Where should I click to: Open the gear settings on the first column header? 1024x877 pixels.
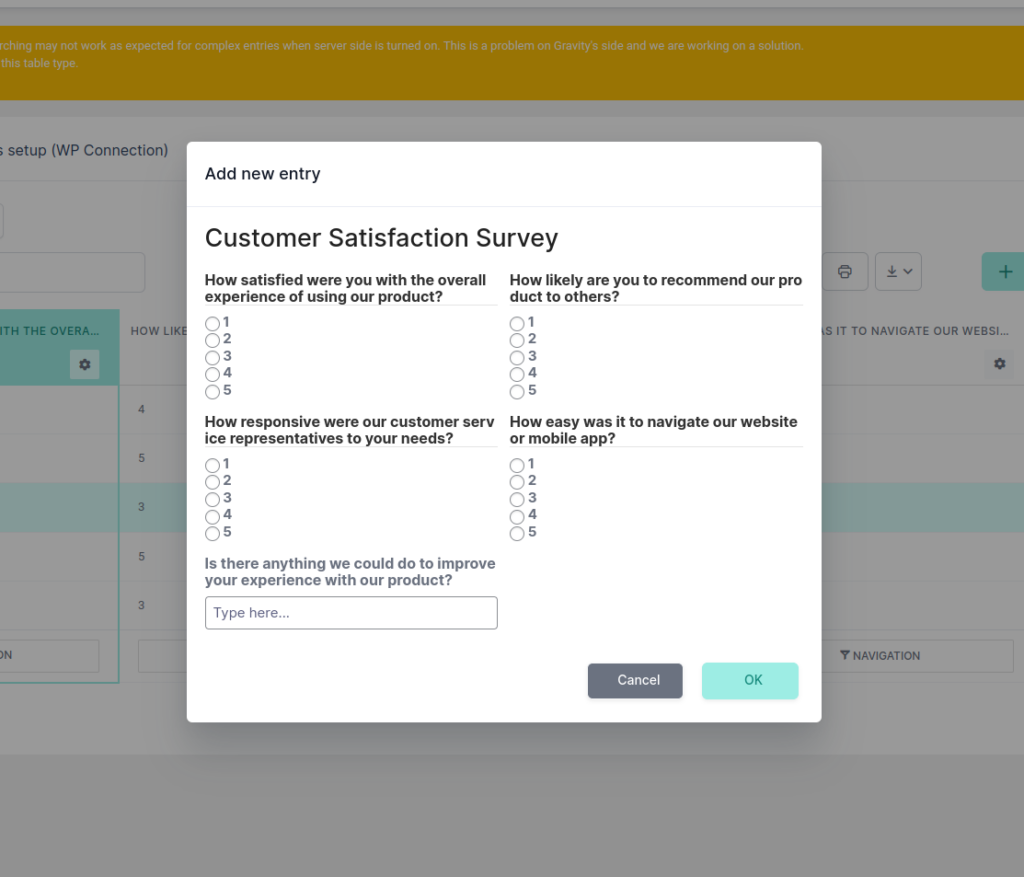(84, 364)
